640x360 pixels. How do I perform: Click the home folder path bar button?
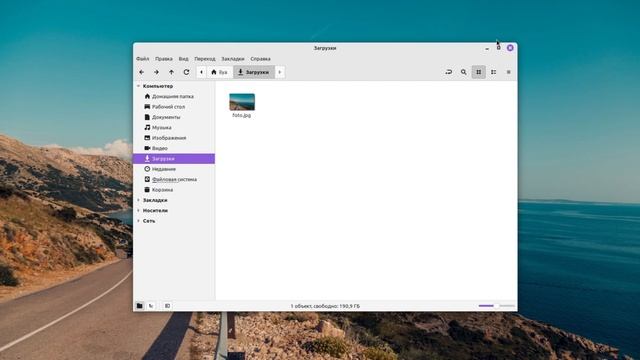[x=220, y=72]
